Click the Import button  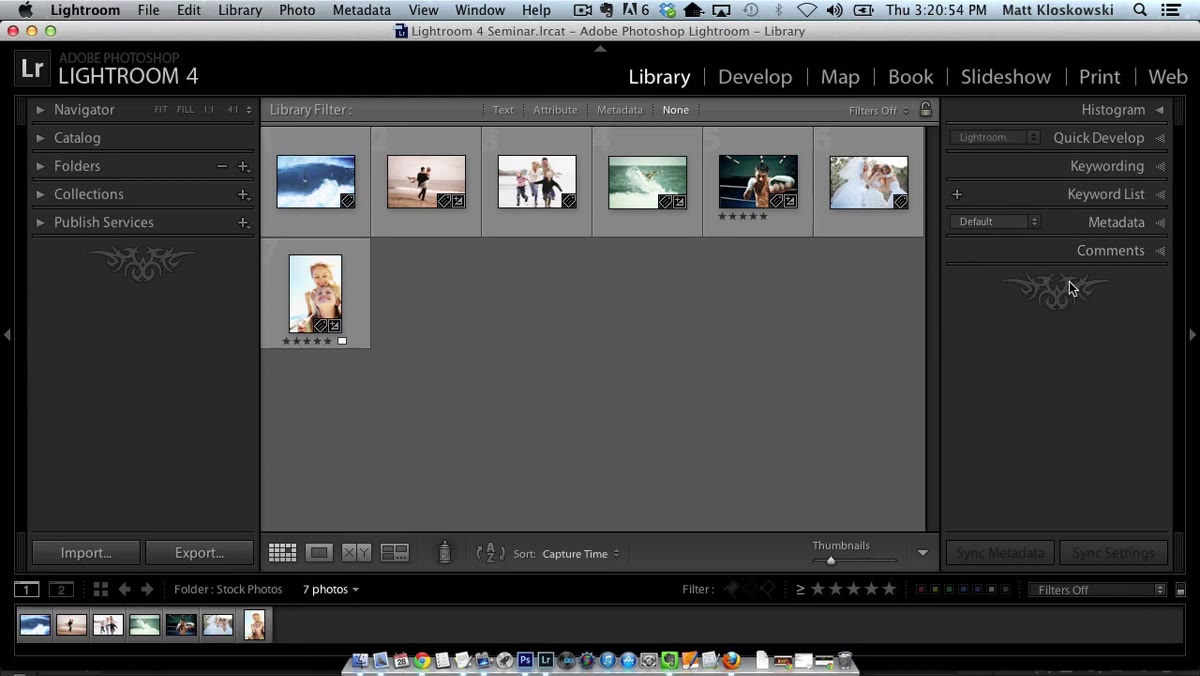point(86,553)
